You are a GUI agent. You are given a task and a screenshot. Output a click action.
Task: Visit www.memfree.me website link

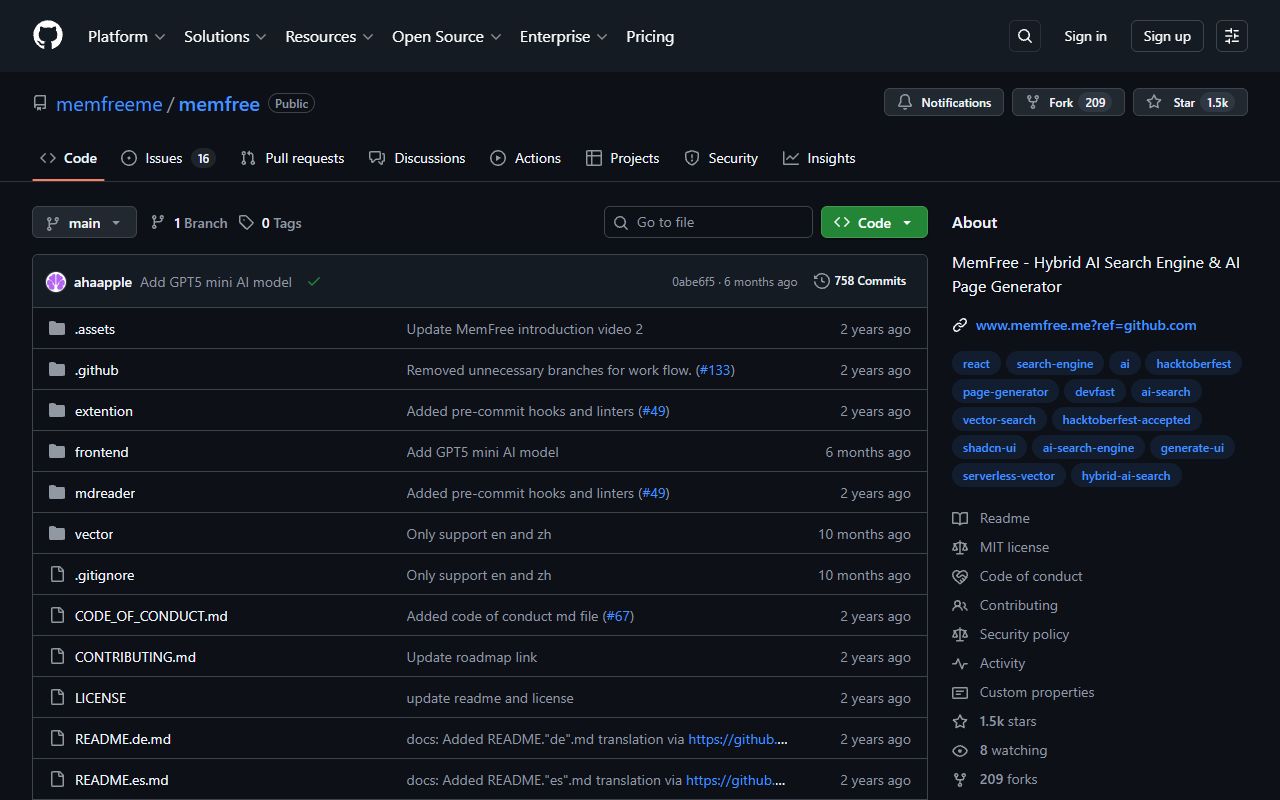(1086, 324)
